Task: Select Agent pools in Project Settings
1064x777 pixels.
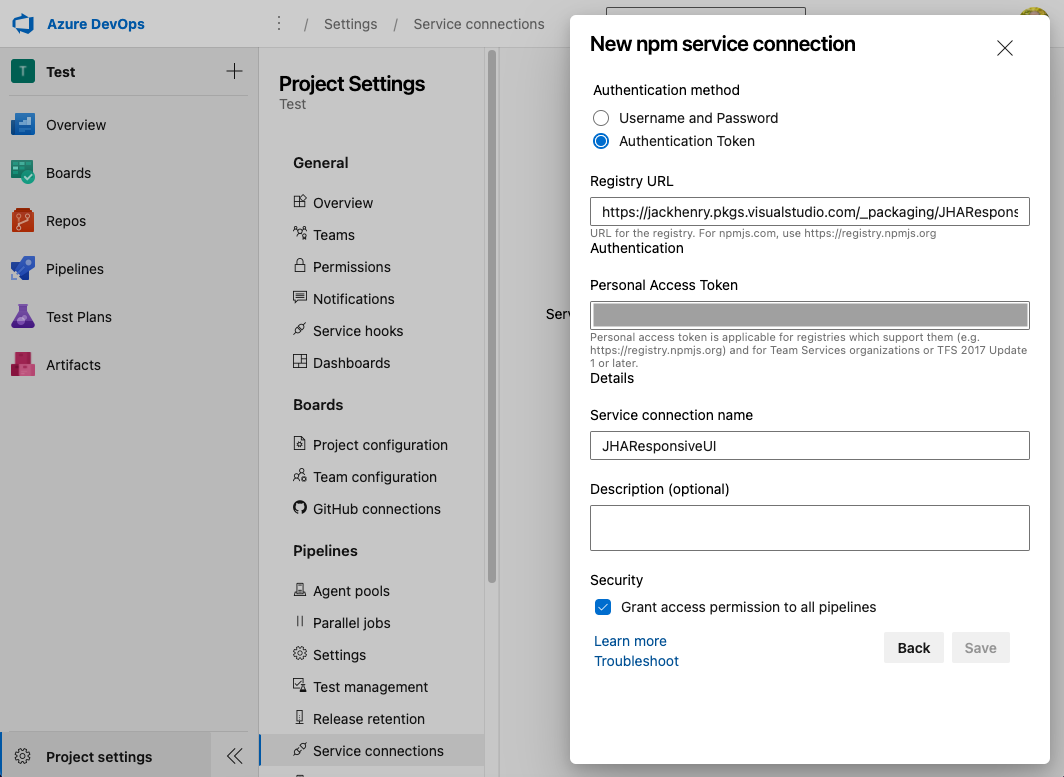Action: tap(351, 591)
